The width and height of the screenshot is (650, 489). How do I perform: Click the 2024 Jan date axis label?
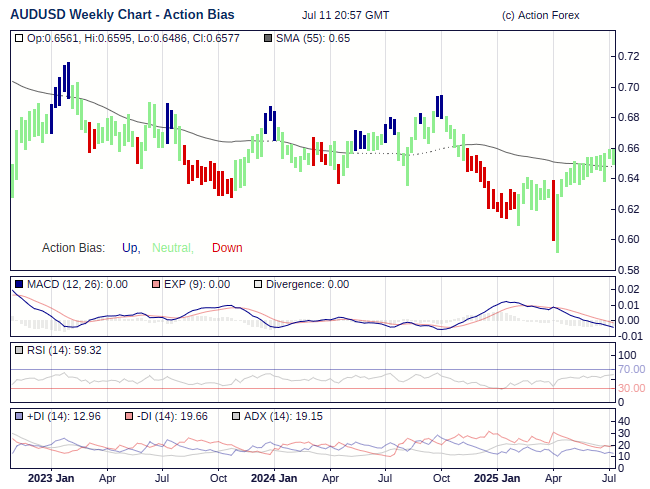tap(273, 478)
